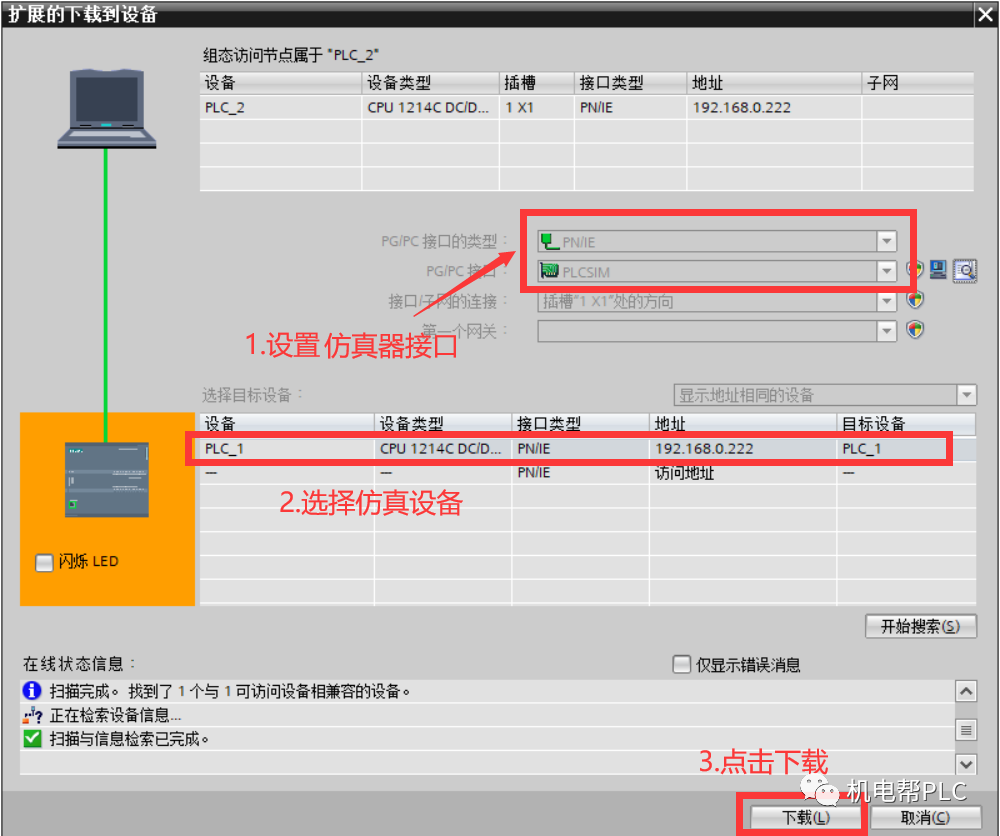
Task: Open the 接口/子网的连接 dropdown
Action: [x=886, y=301]
